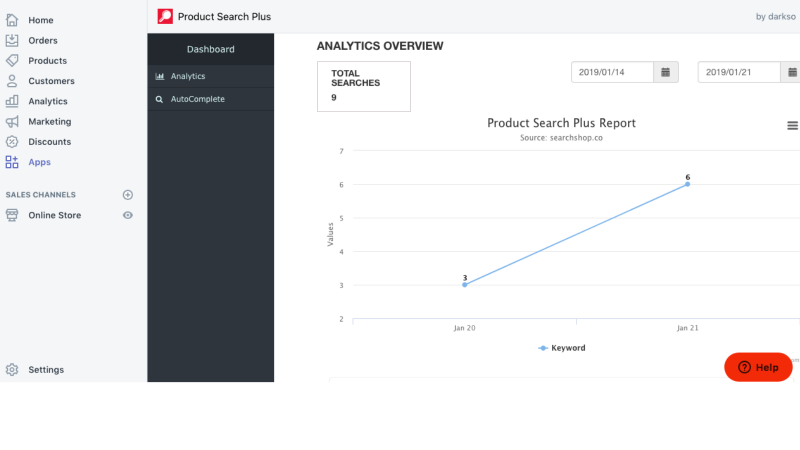Click the Home house icon
Screen dimensions: 800x450
click(12, 20)
